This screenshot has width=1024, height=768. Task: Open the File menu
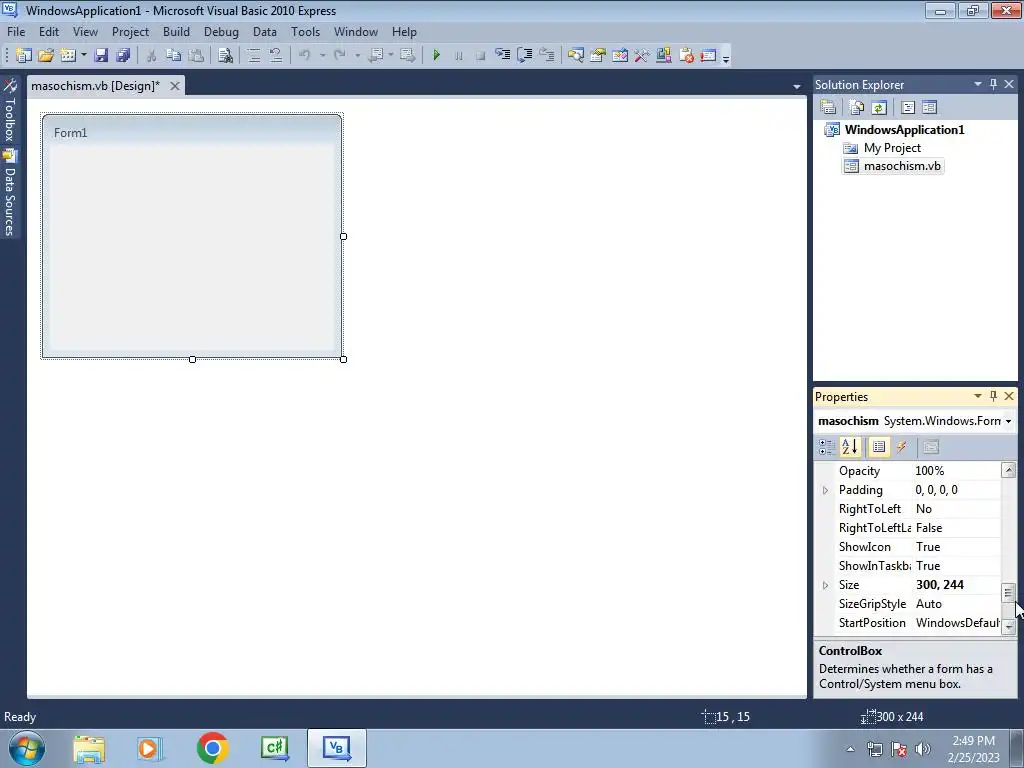[x=16, y=32]
